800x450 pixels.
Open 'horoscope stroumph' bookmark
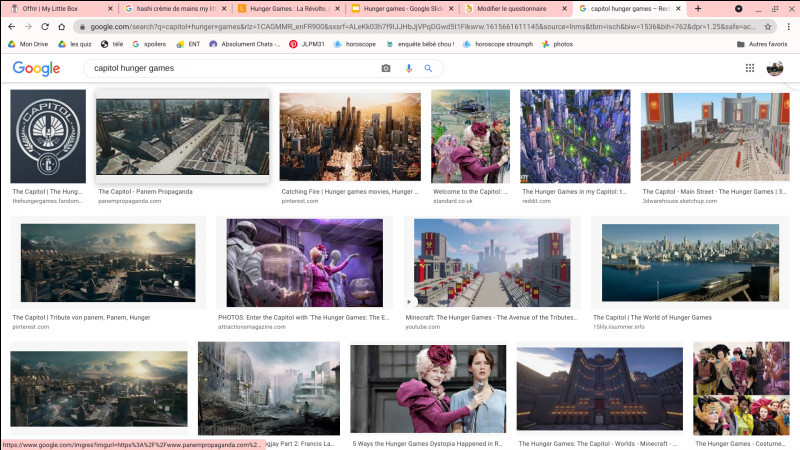[497, 44]
